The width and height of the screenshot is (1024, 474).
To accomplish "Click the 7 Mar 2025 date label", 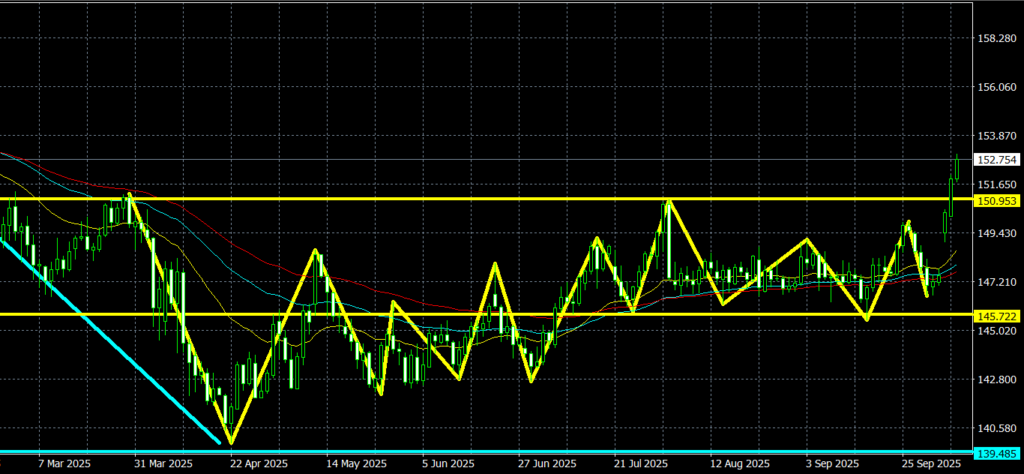I will point(67,465).
